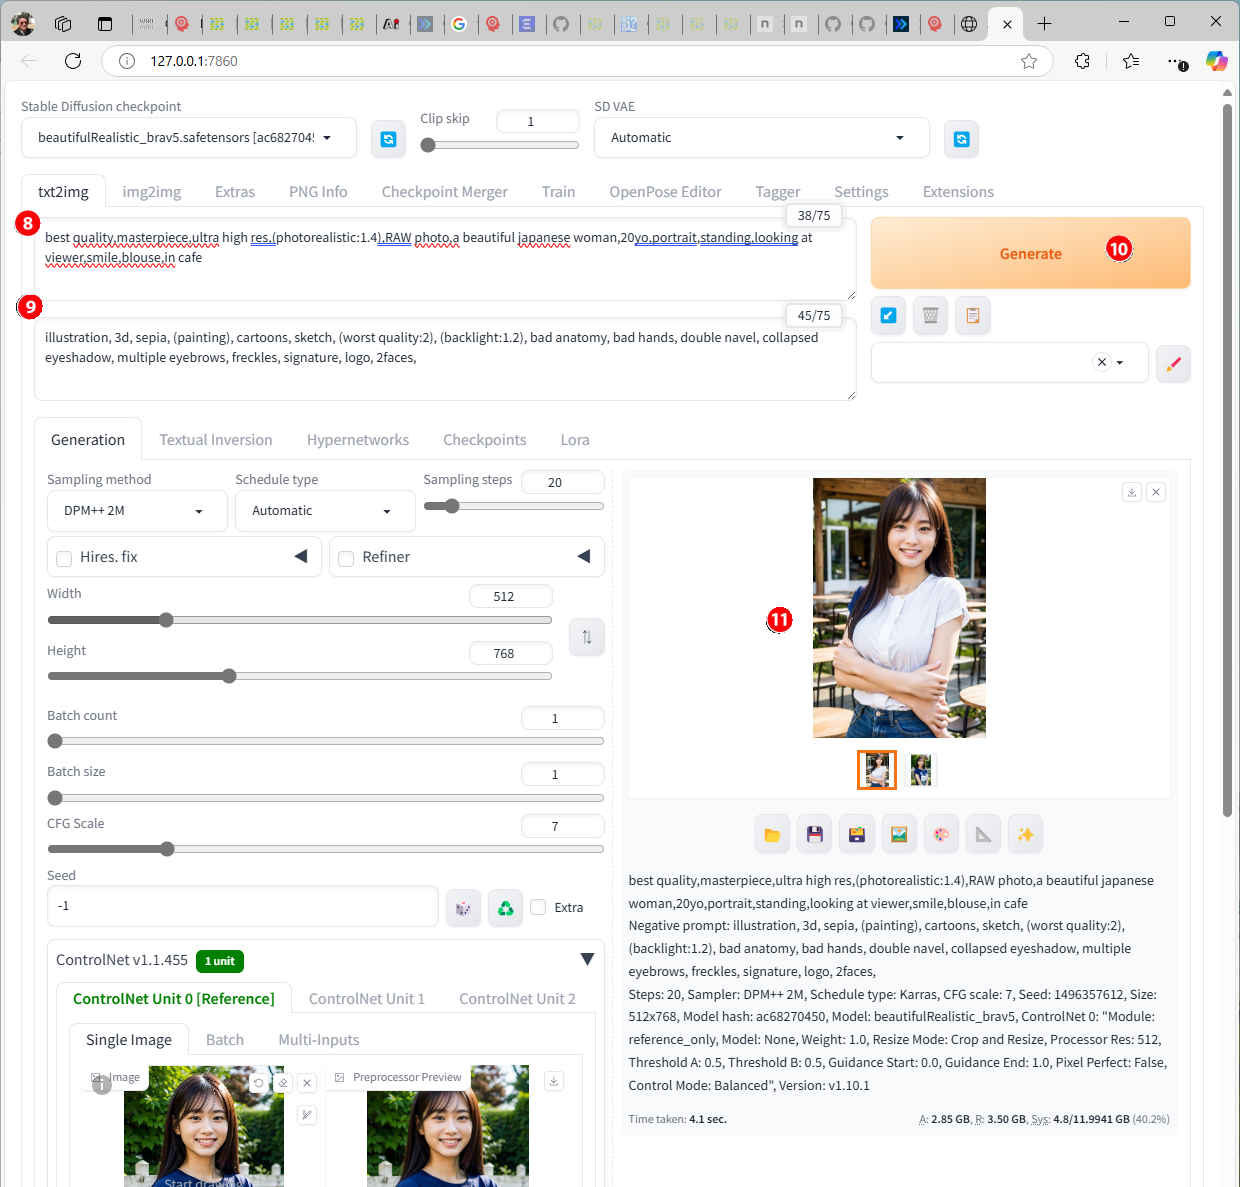Enable the Refiner checkbox
This screenshot has height=1187, width=1240.
(x=346, y=558)
